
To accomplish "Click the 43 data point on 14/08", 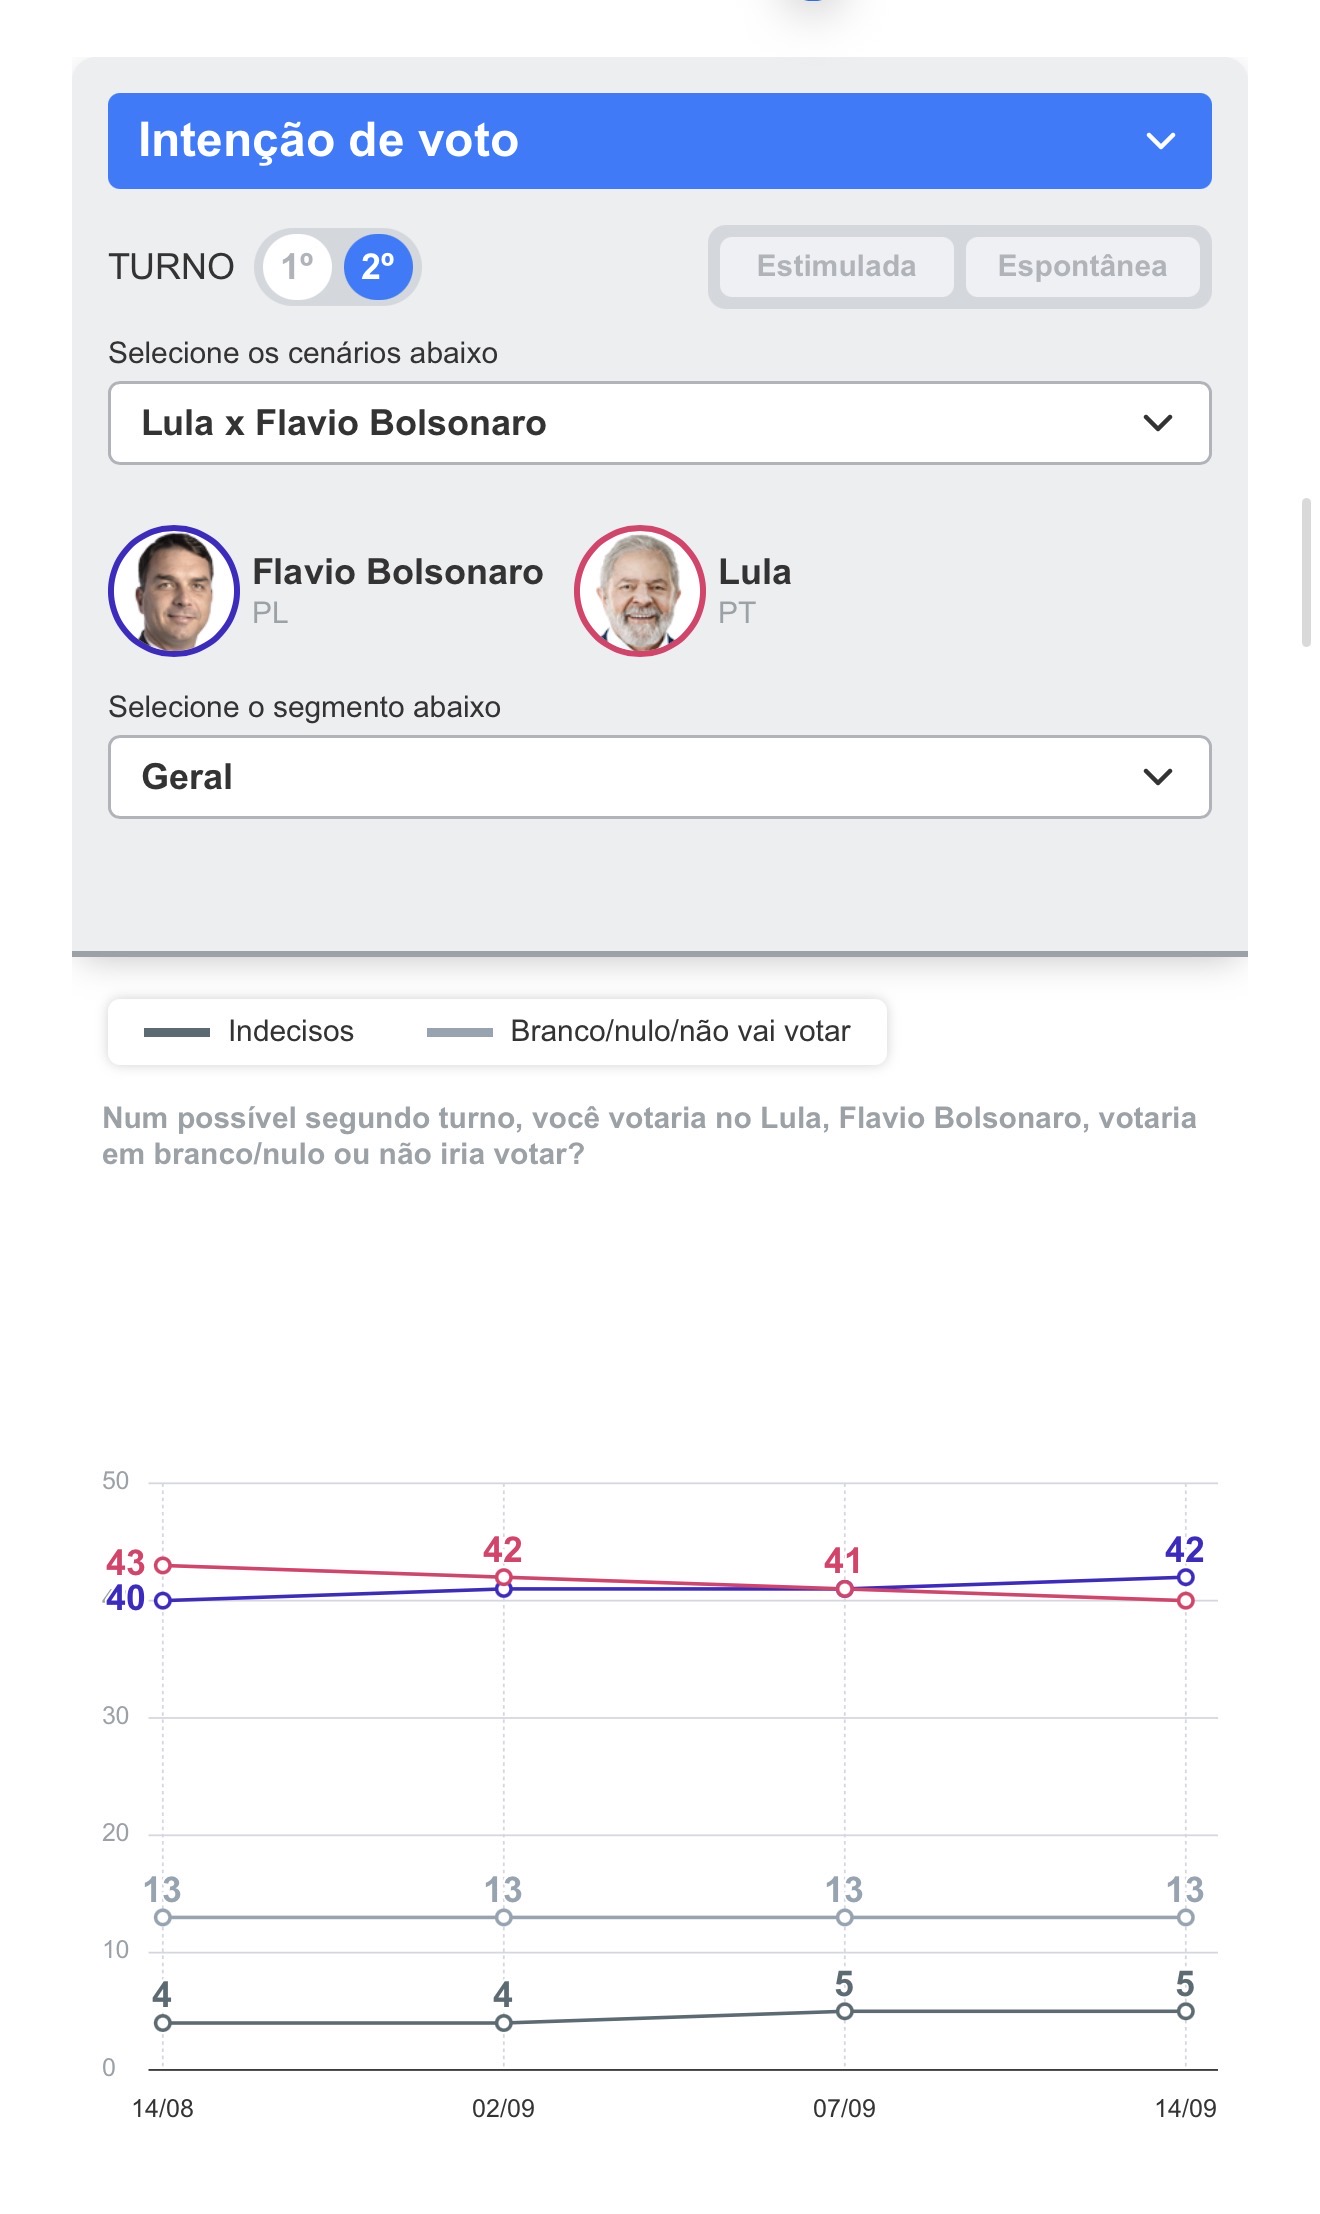I will point(163,1565).
